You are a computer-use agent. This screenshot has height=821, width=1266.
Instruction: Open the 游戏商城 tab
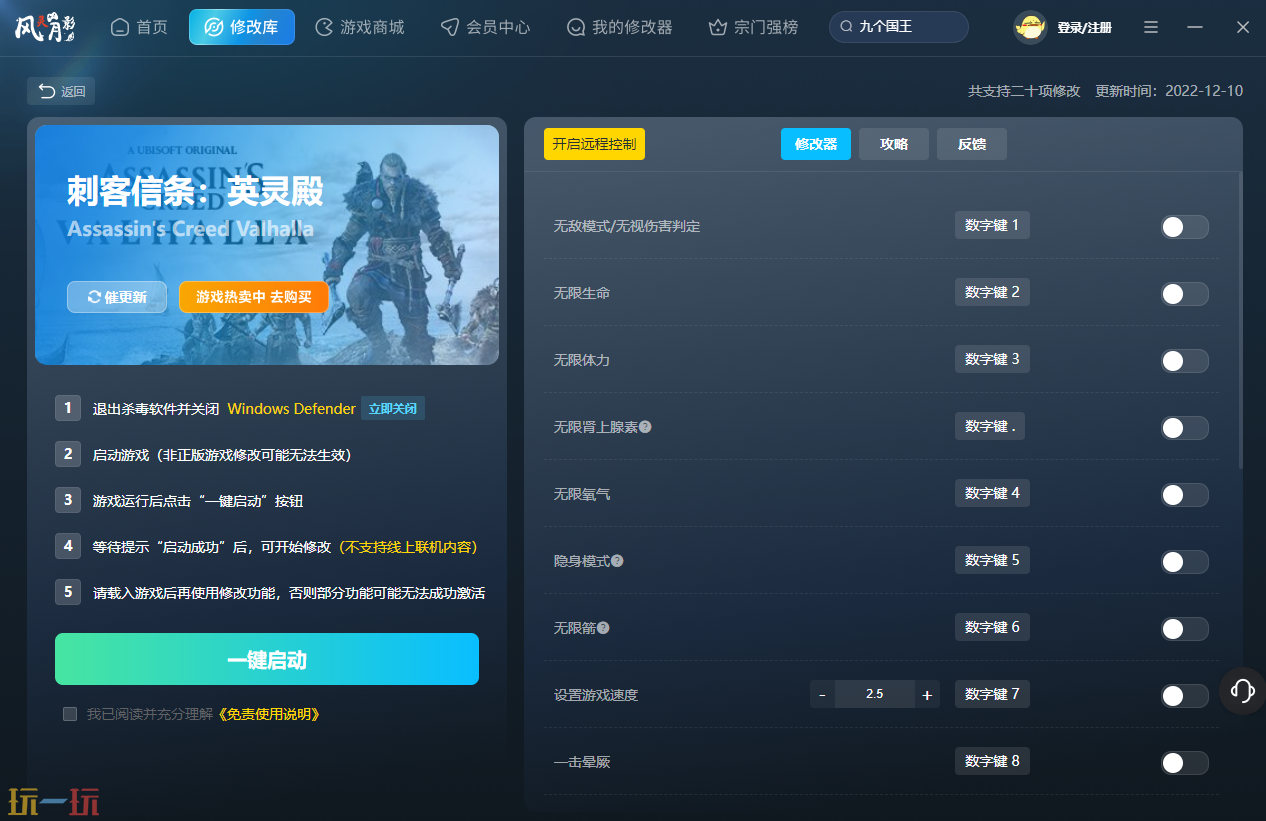pyautogui.click(x=360, y=27)
